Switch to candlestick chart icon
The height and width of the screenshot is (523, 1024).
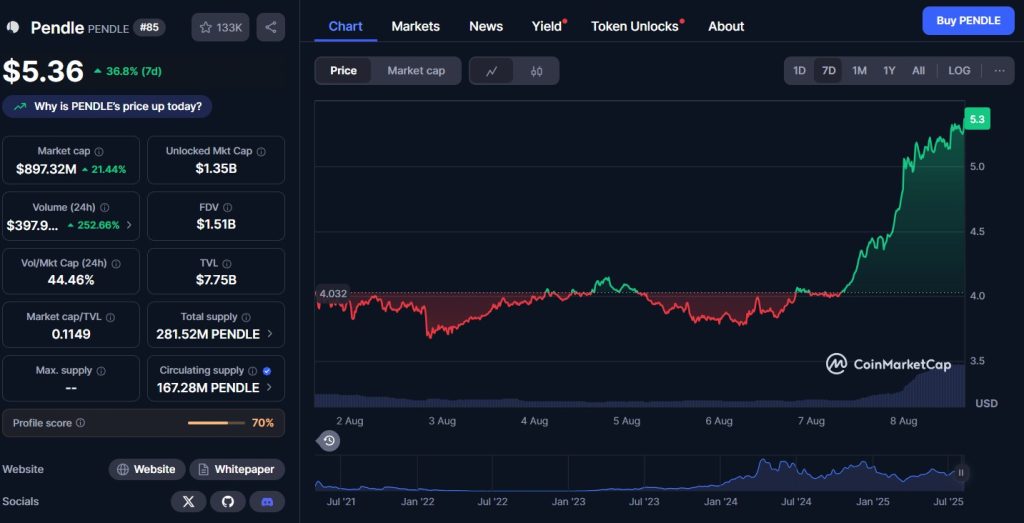coord(536,71)
